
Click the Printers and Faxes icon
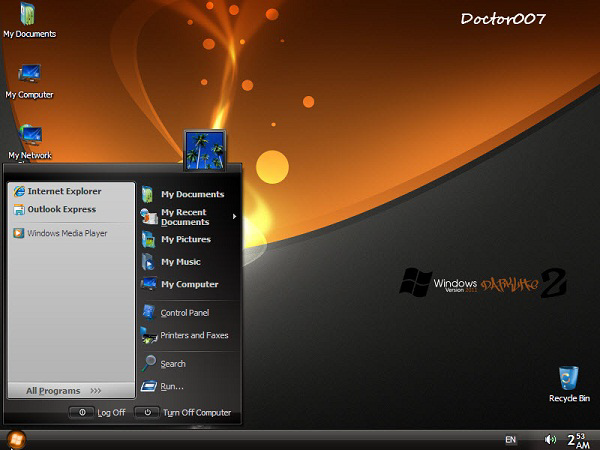(148, 335)
